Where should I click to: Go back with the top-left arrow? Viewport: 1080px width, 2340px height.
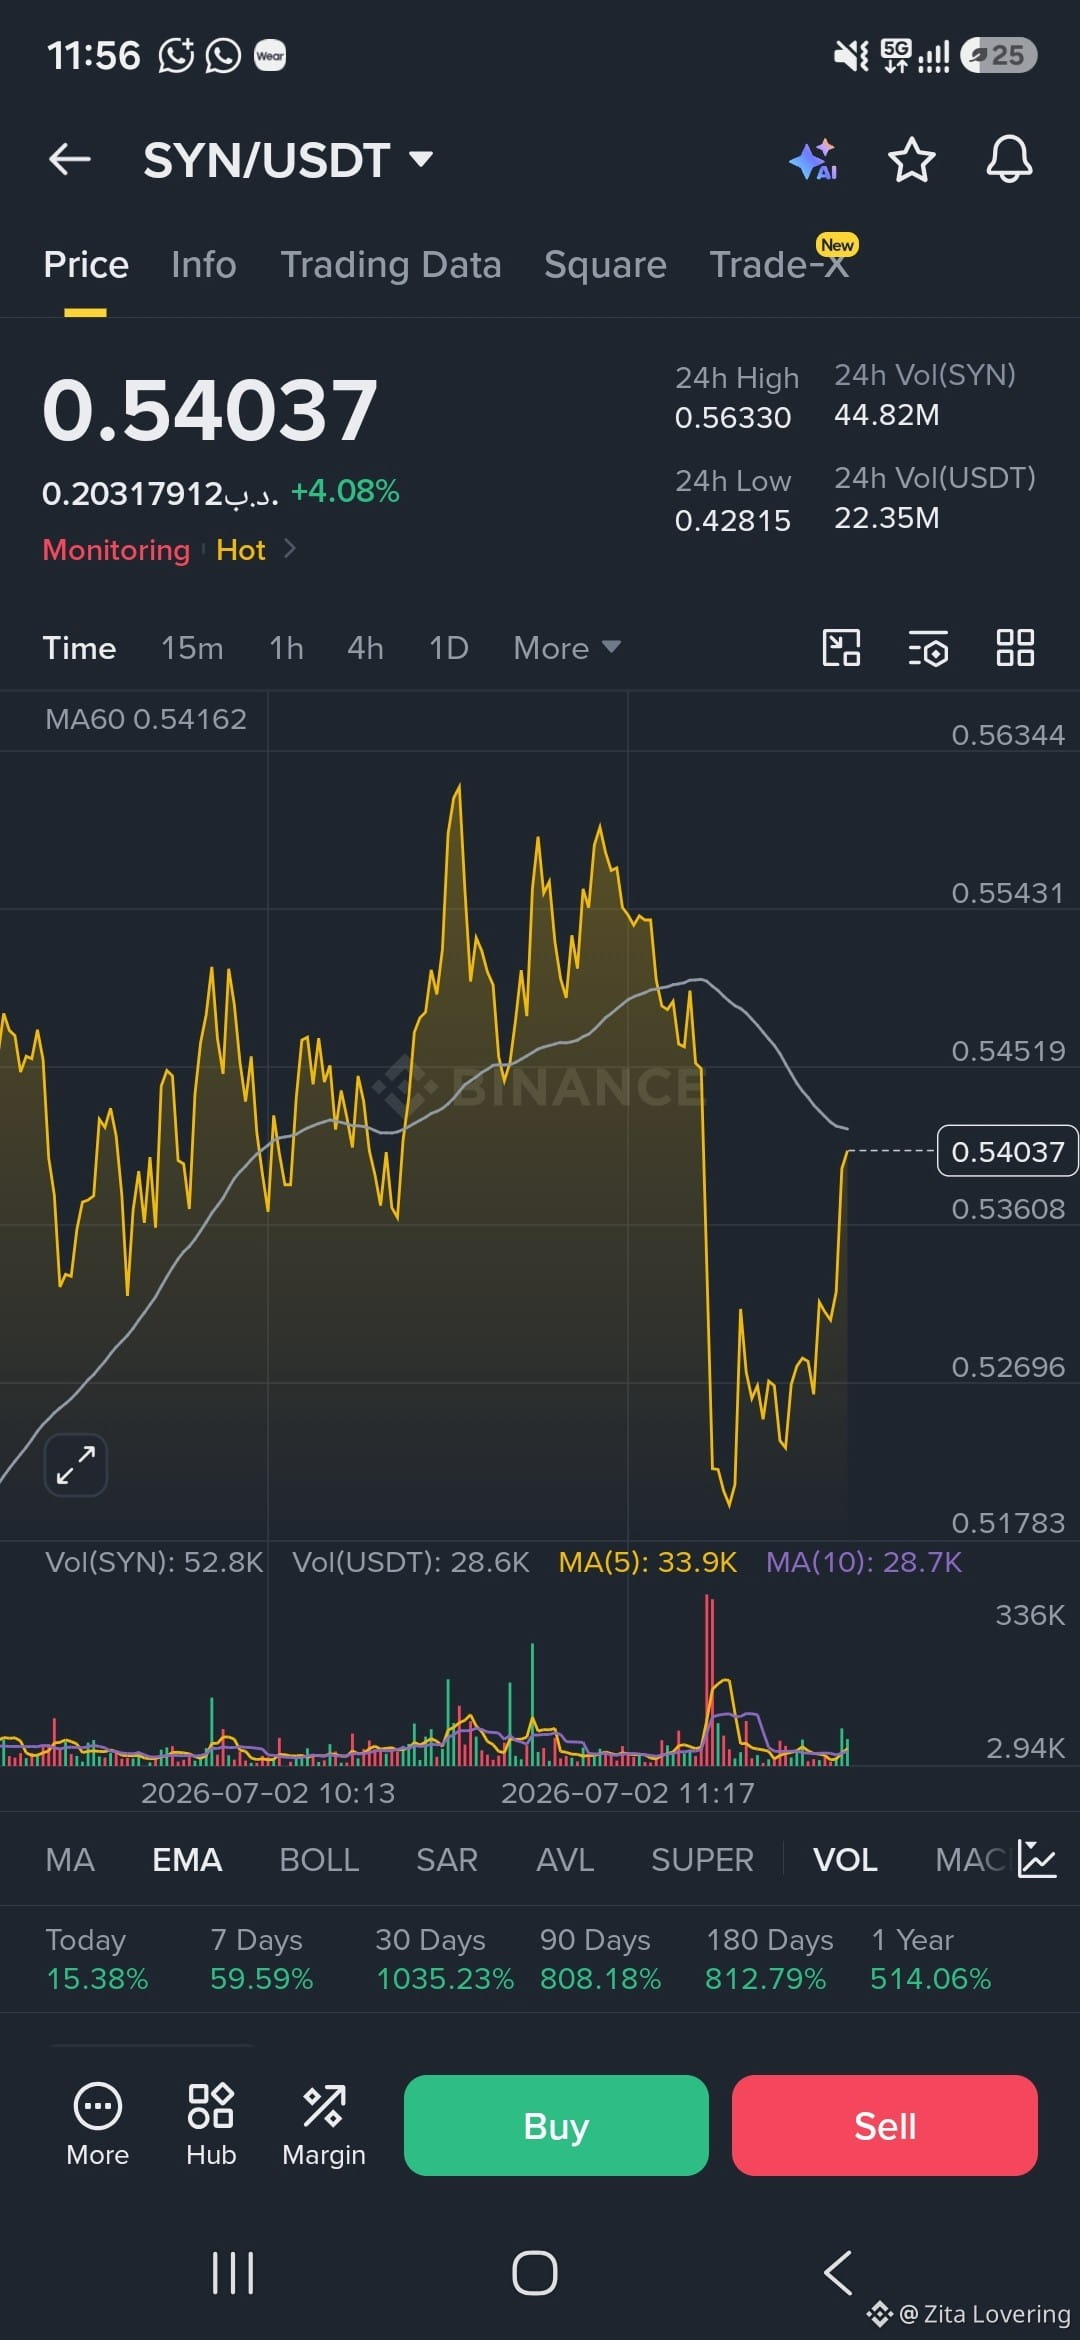point(70,159)
